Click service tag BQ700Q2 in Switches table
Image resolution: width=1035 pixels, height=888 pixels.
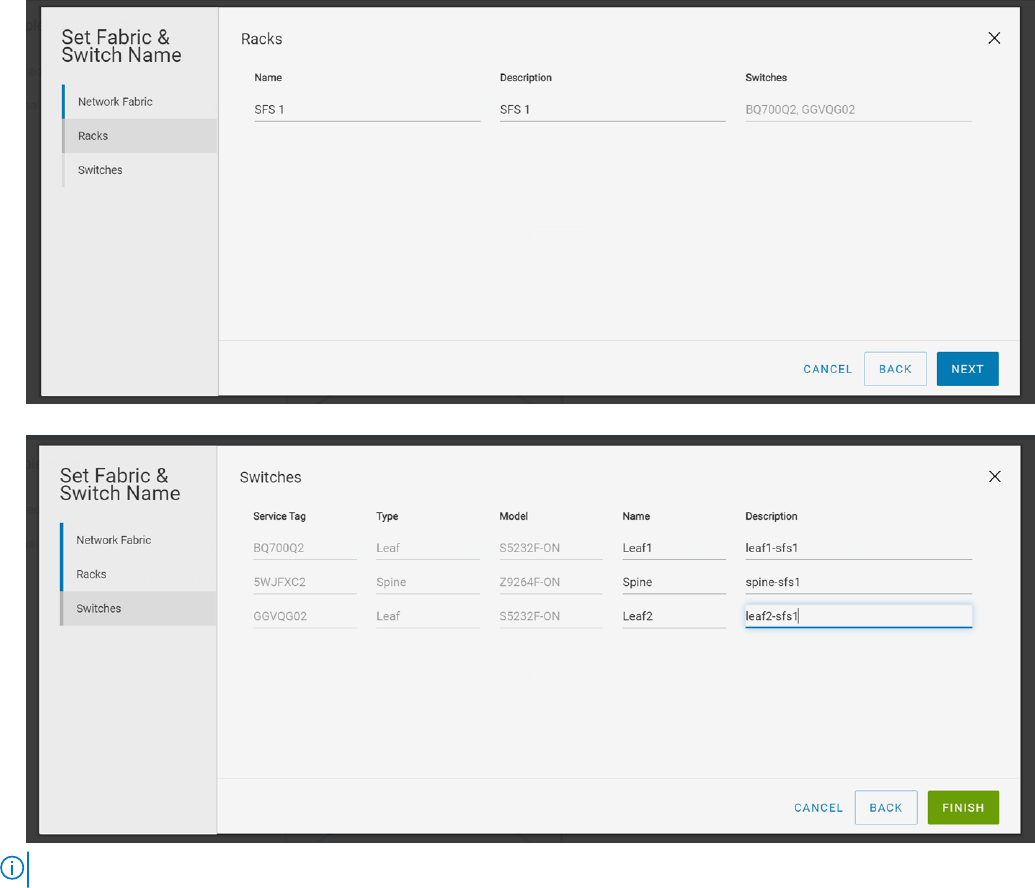pos(305,548)
